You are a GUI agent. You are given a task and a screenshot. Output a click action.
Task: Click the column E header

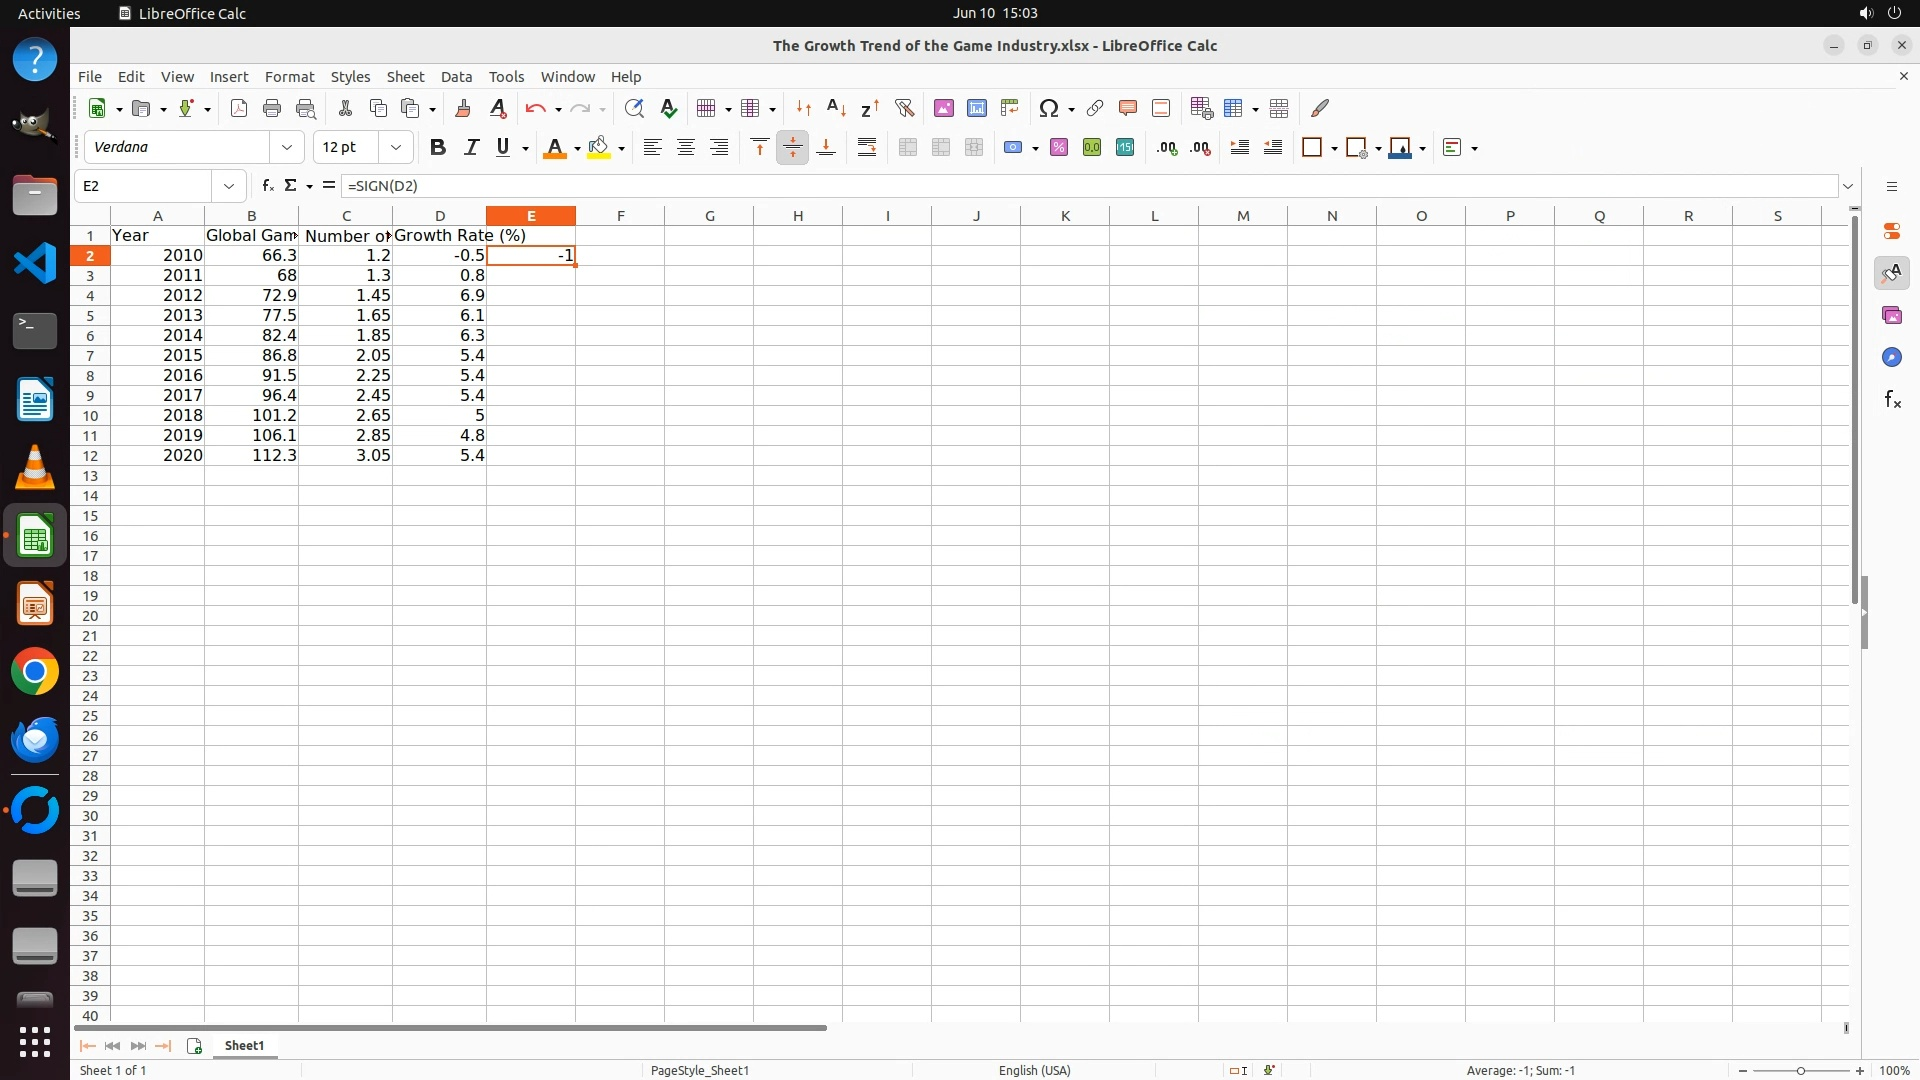pos(530,216)
